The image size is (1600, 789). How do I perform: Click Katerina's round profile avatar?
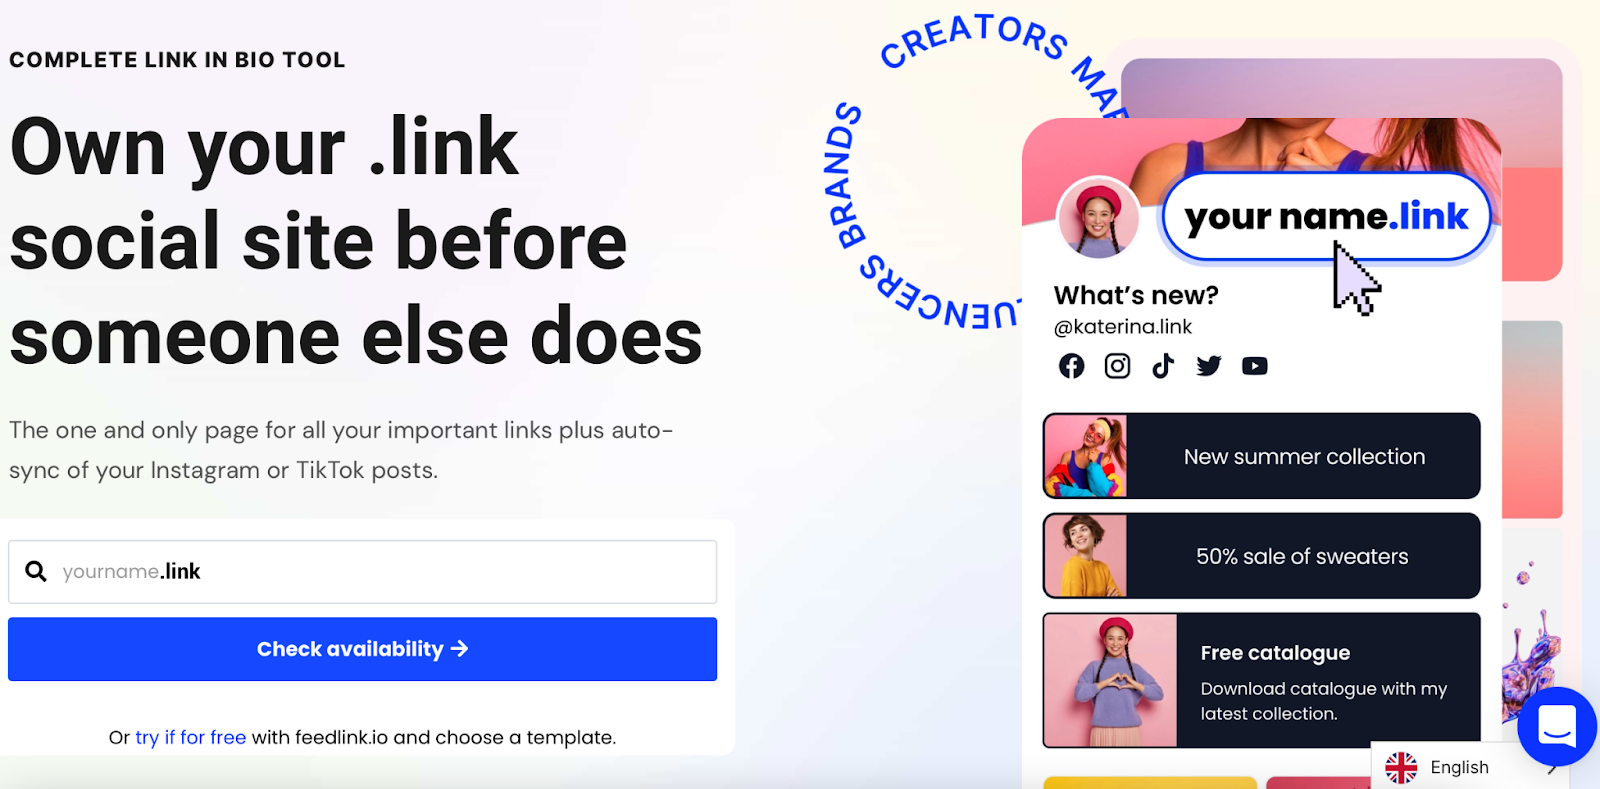[1099, 217]
